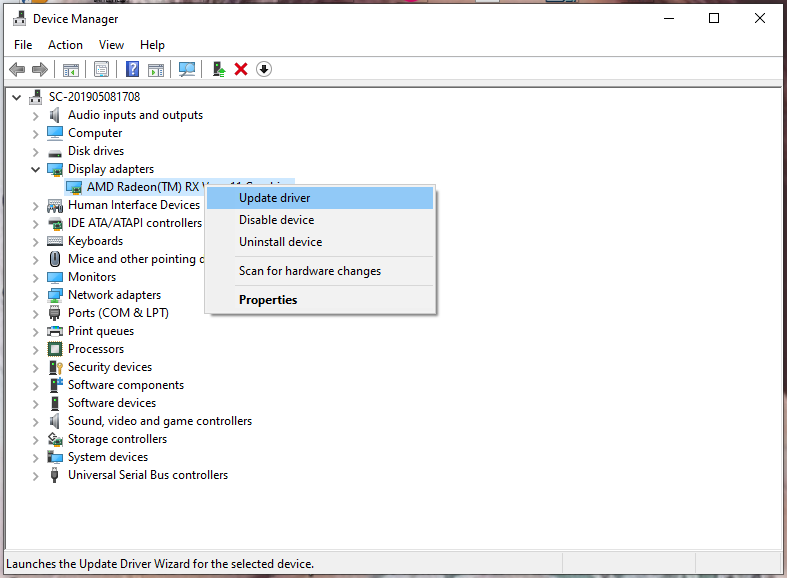Expand the Storage controllers category
Image resolution: width=787 pixels, height=578 pixels.
click(35, 440)
